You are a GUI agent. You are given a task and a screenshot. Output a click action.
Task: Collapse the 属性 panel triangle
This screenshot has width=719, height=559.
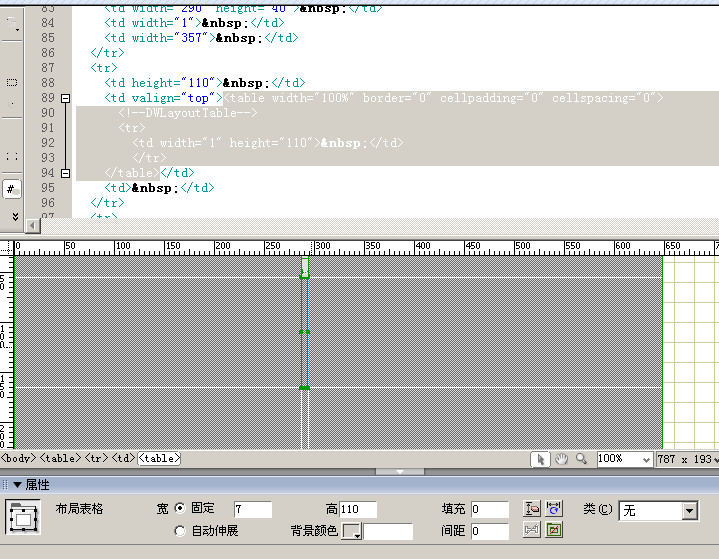pyautogui.click(x=17, y=485)
